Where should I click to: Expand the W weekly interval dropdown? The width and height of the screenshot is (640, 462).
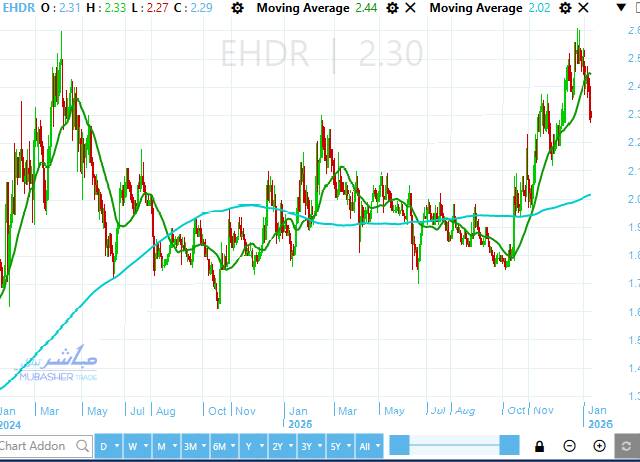coord(134,446)
